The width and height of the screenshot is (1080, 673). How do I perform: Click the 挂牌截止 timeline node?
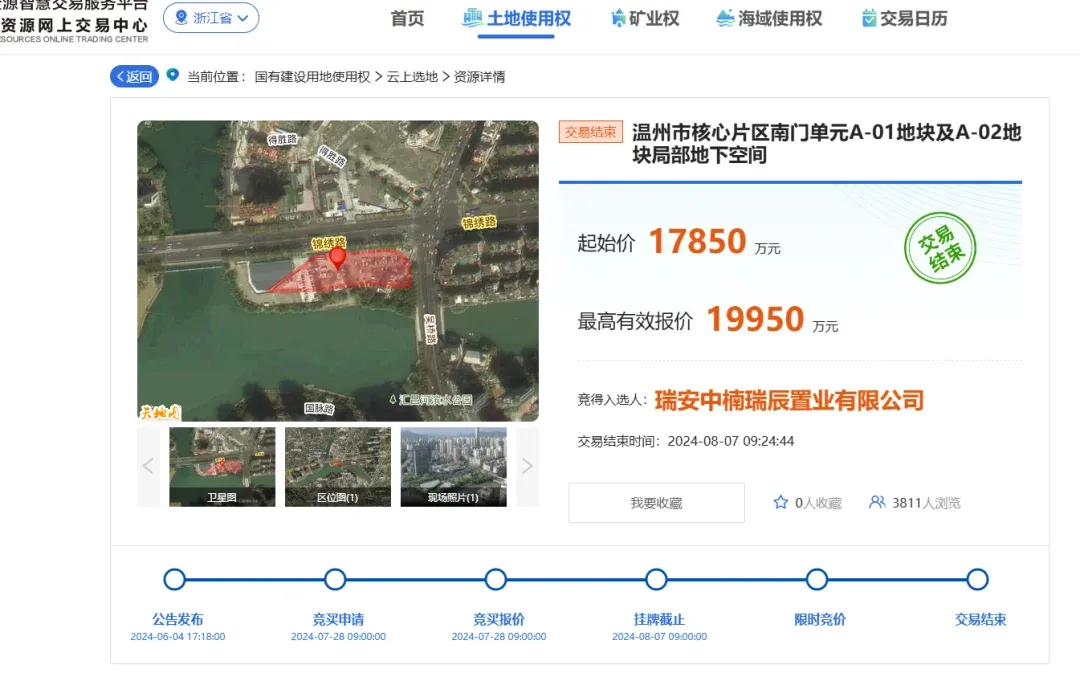pos(656,579)
